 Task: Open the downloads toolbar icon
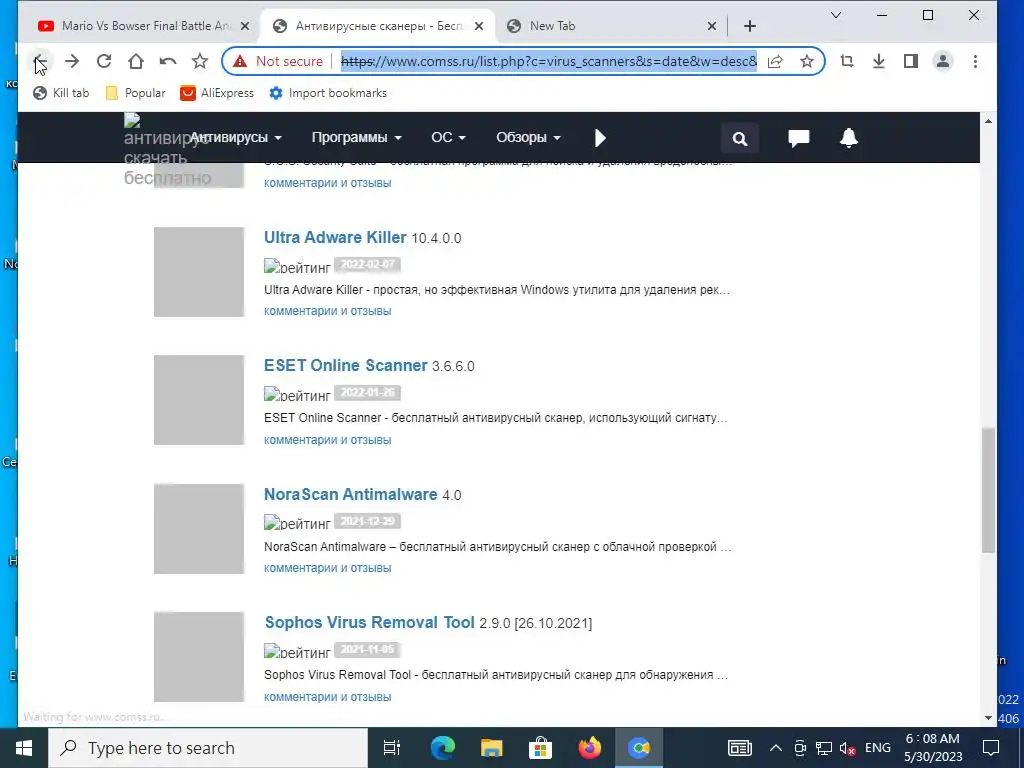click(x=879, y=61)
